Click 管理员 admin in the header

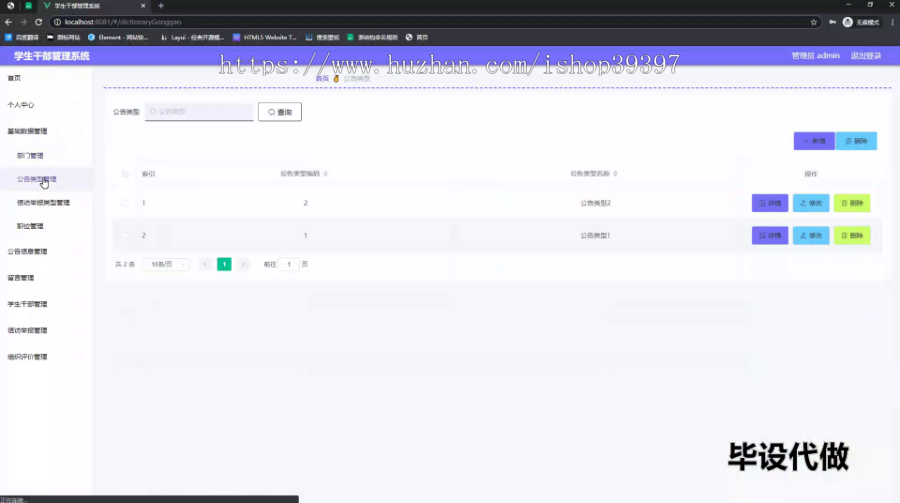coord(815,56)
